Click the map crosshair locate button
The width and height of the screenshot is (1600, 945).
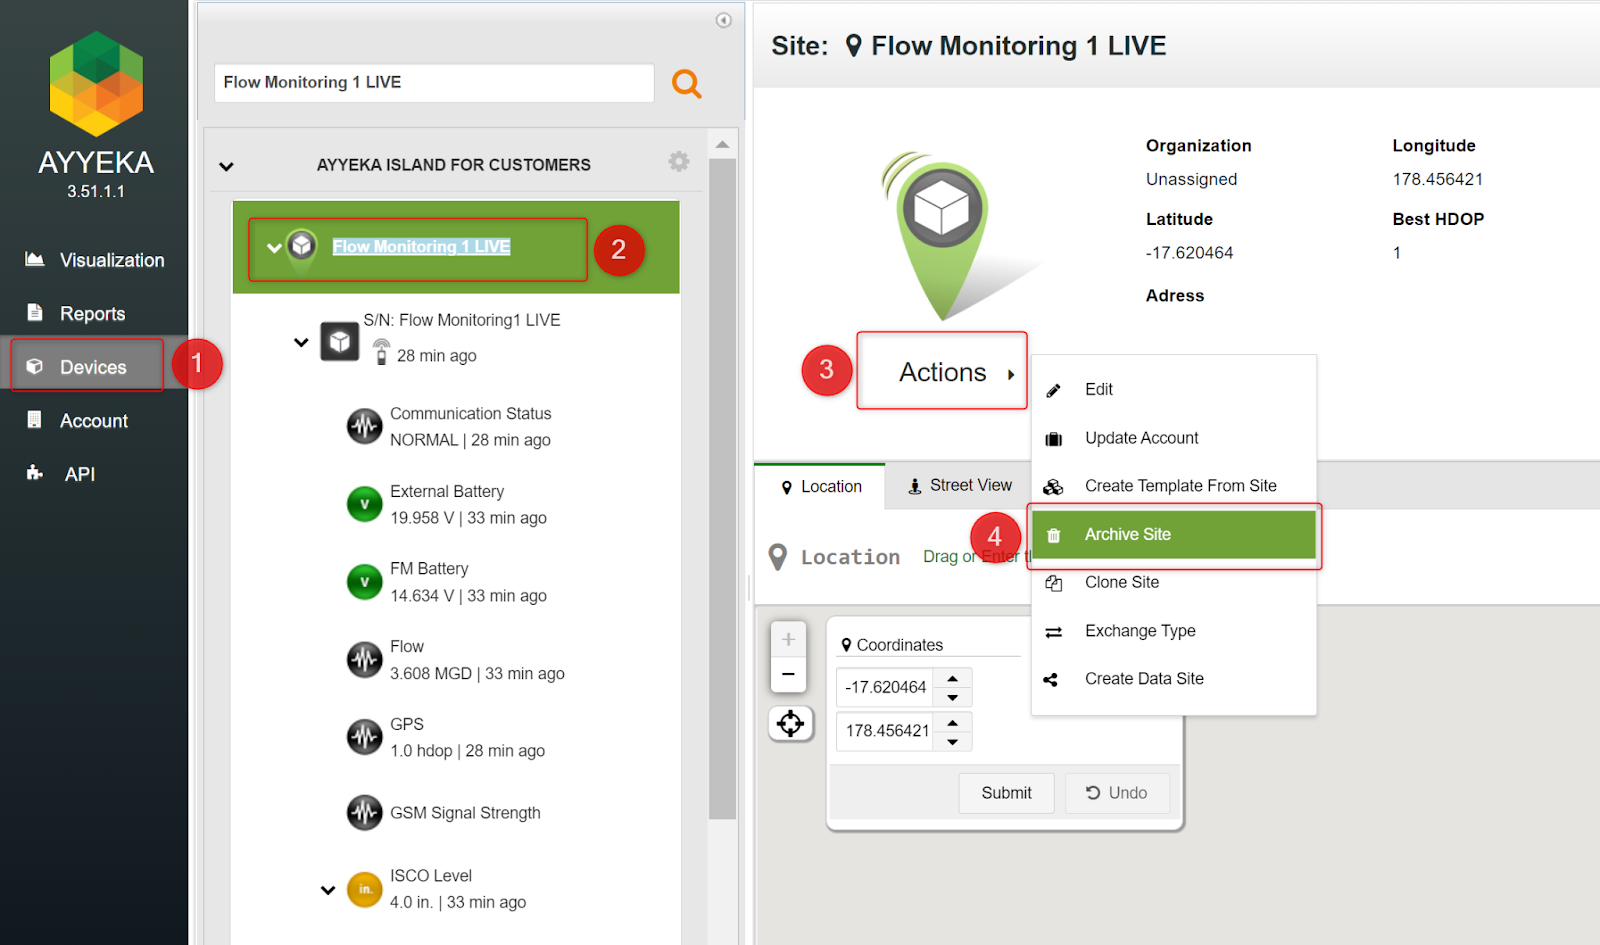[x=790, y=723]
